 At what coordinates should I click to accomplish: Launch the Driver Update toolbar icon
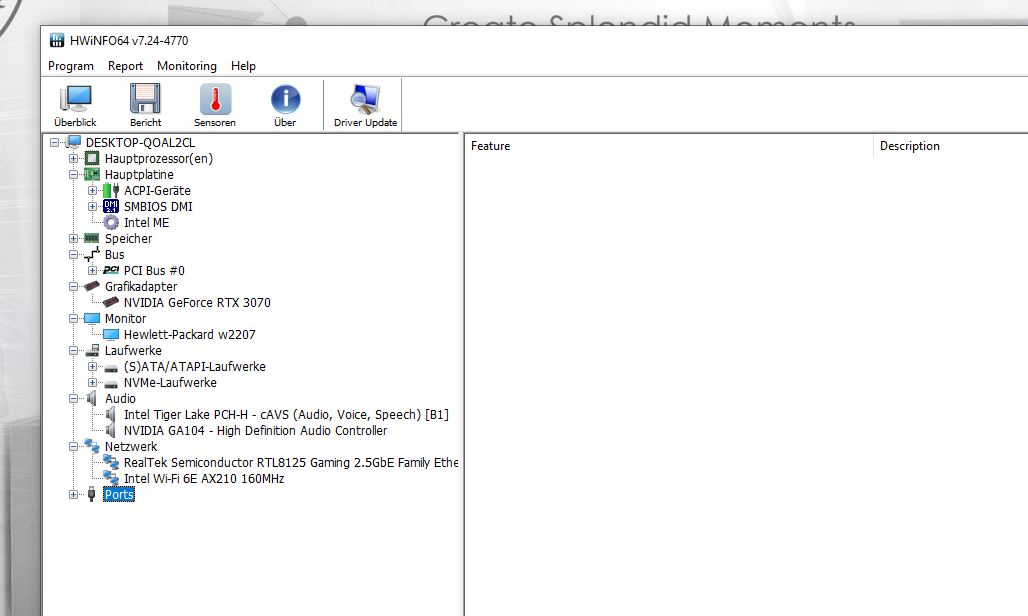(365, 100)
